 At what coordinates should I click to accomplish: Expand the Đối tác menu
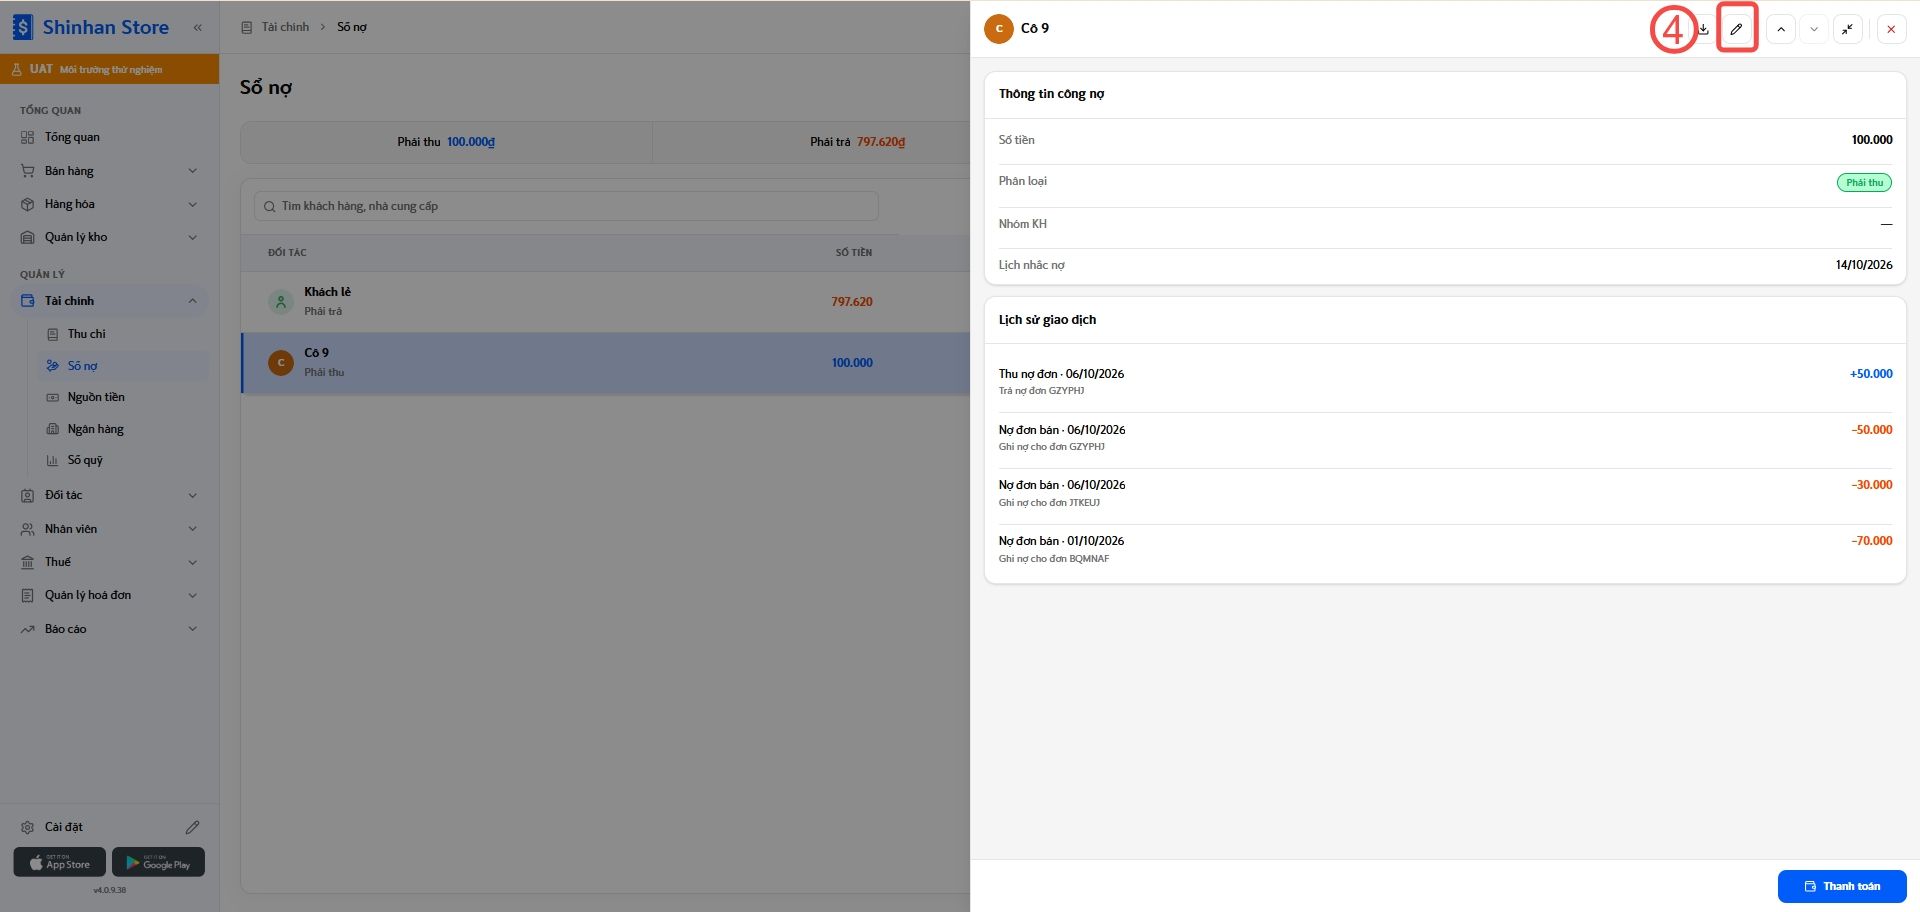pos(109,495)
